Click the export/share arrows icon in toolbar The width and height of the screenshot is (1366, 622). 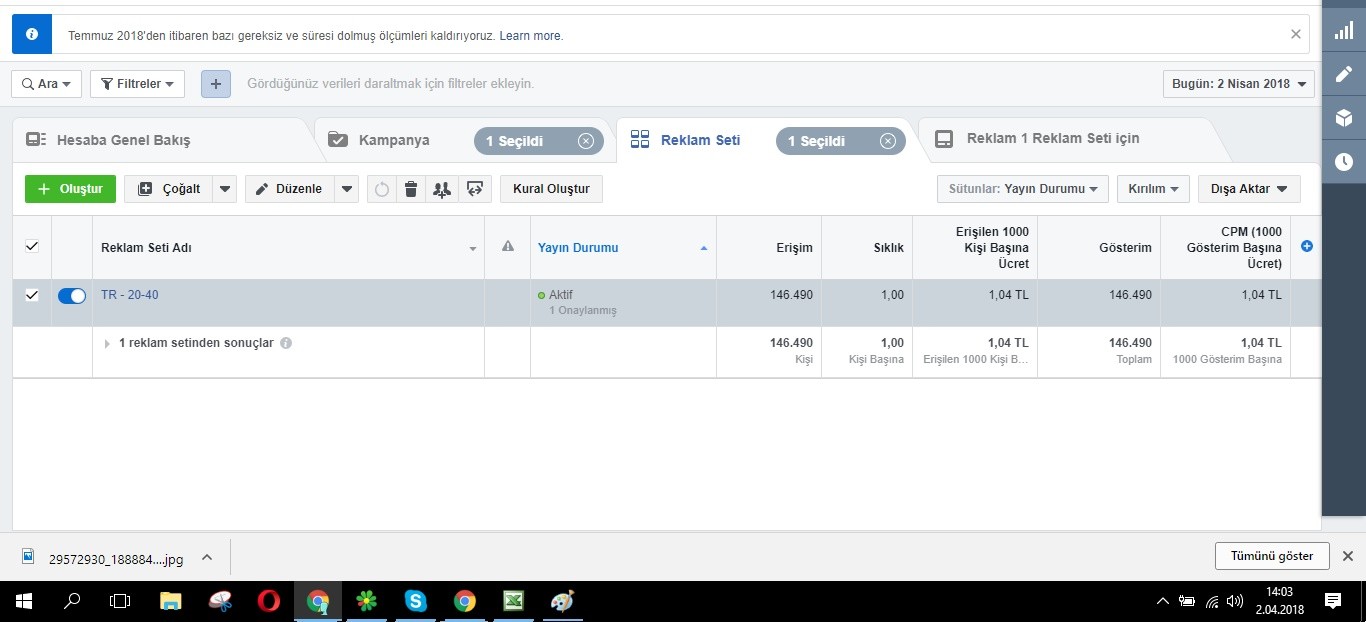pyautogui.click(x=475, y=189)
